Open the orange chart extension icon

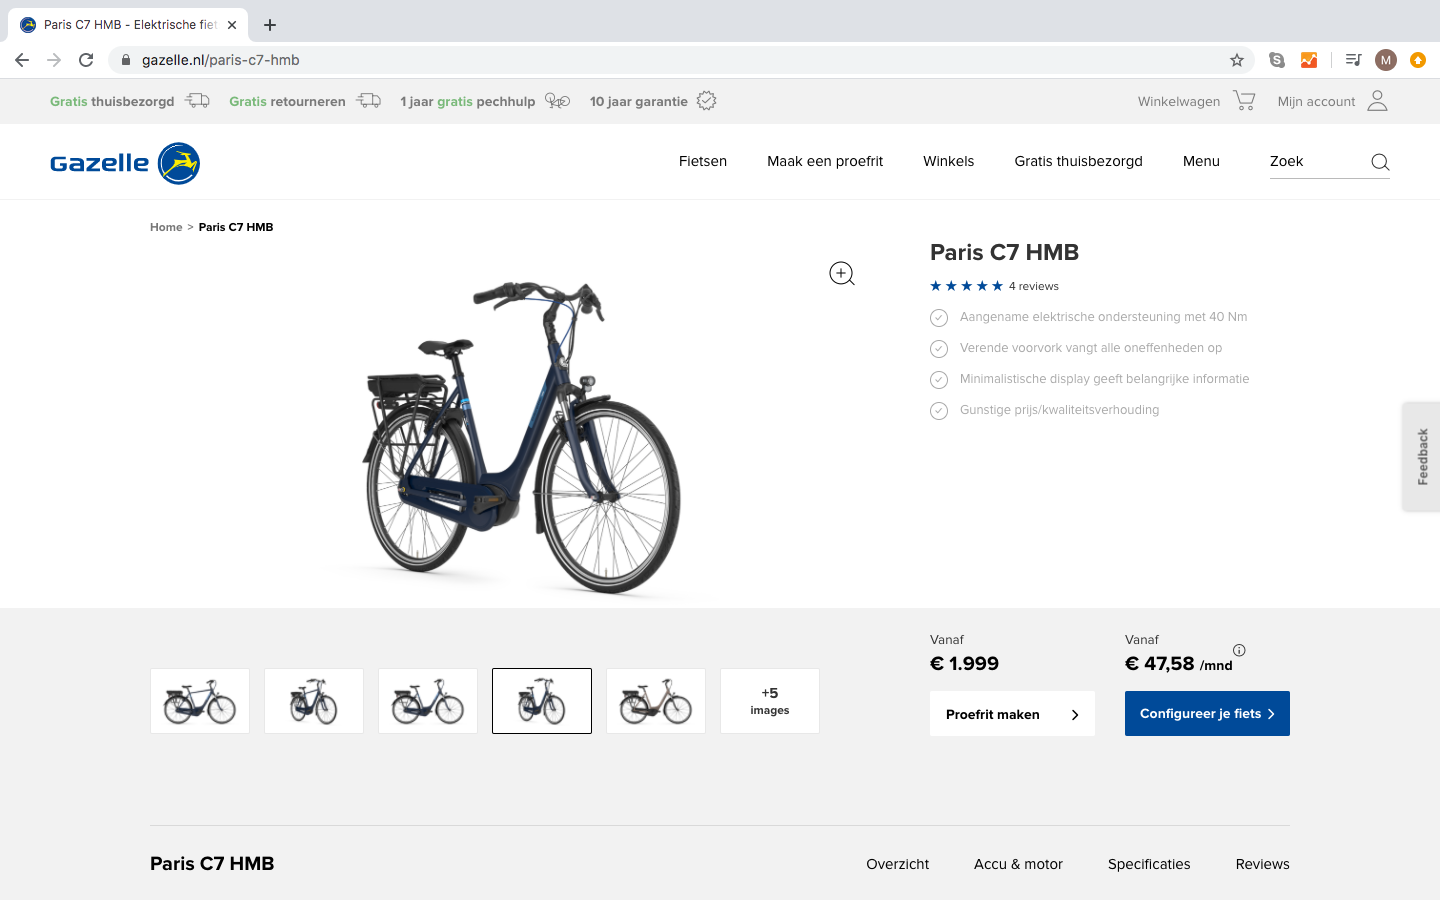pos(1309,60)
